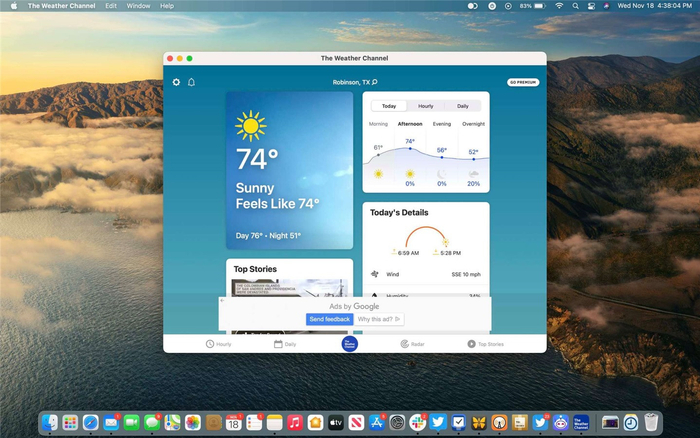Open the notifications bell
Image resolution: width=700 pixels, height=438 pixels.
coord(192,82)
